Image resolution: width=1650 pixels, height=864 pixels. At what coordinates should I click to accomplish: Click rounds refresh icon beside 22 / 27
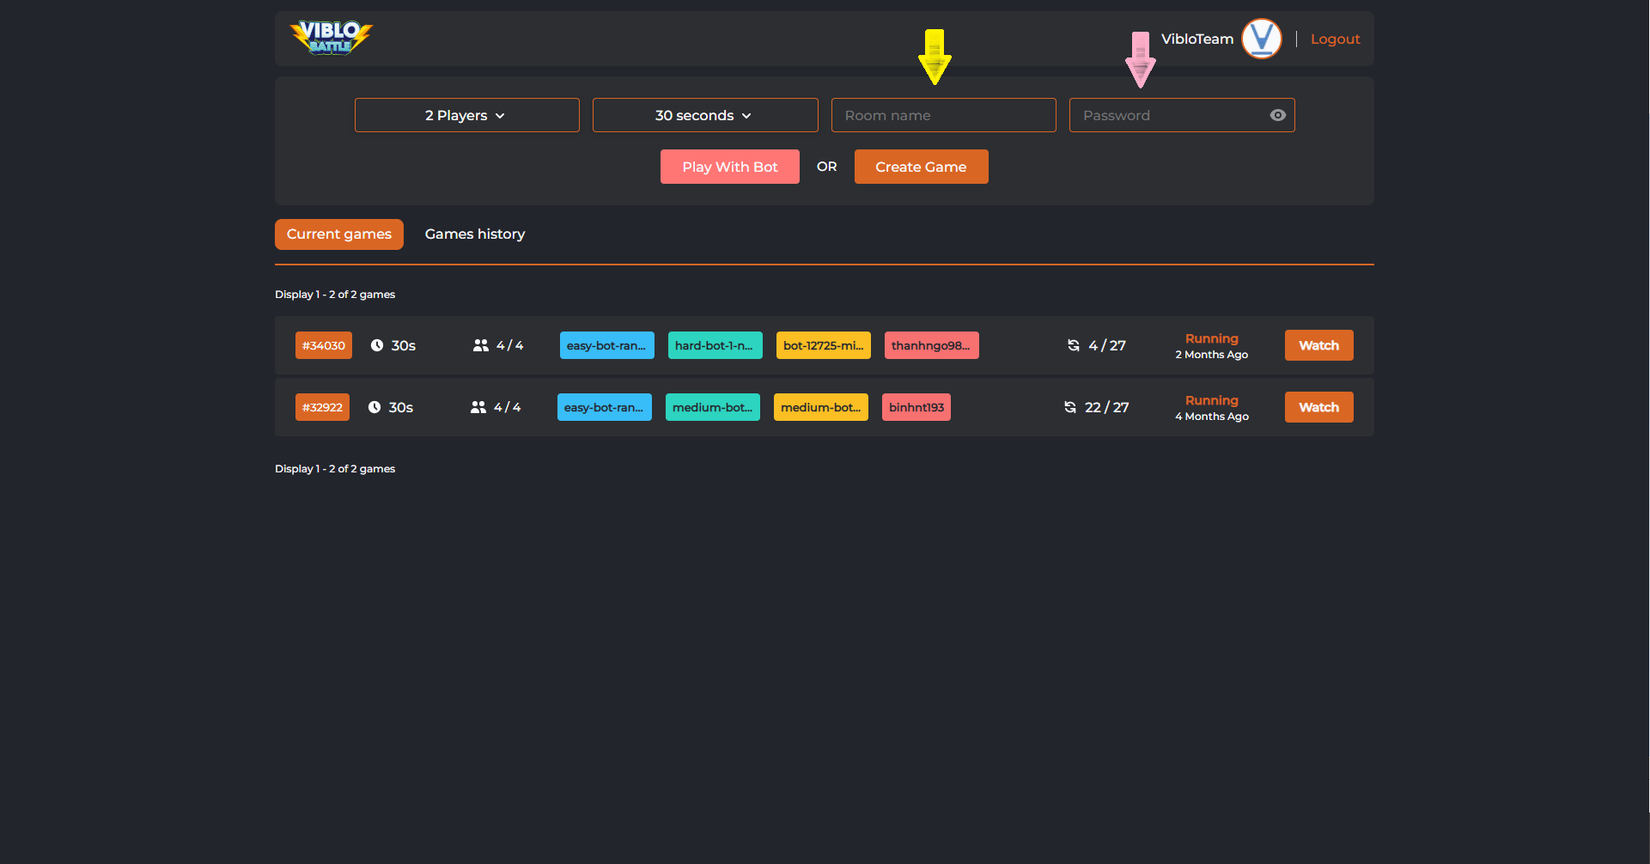[1070, 407]
